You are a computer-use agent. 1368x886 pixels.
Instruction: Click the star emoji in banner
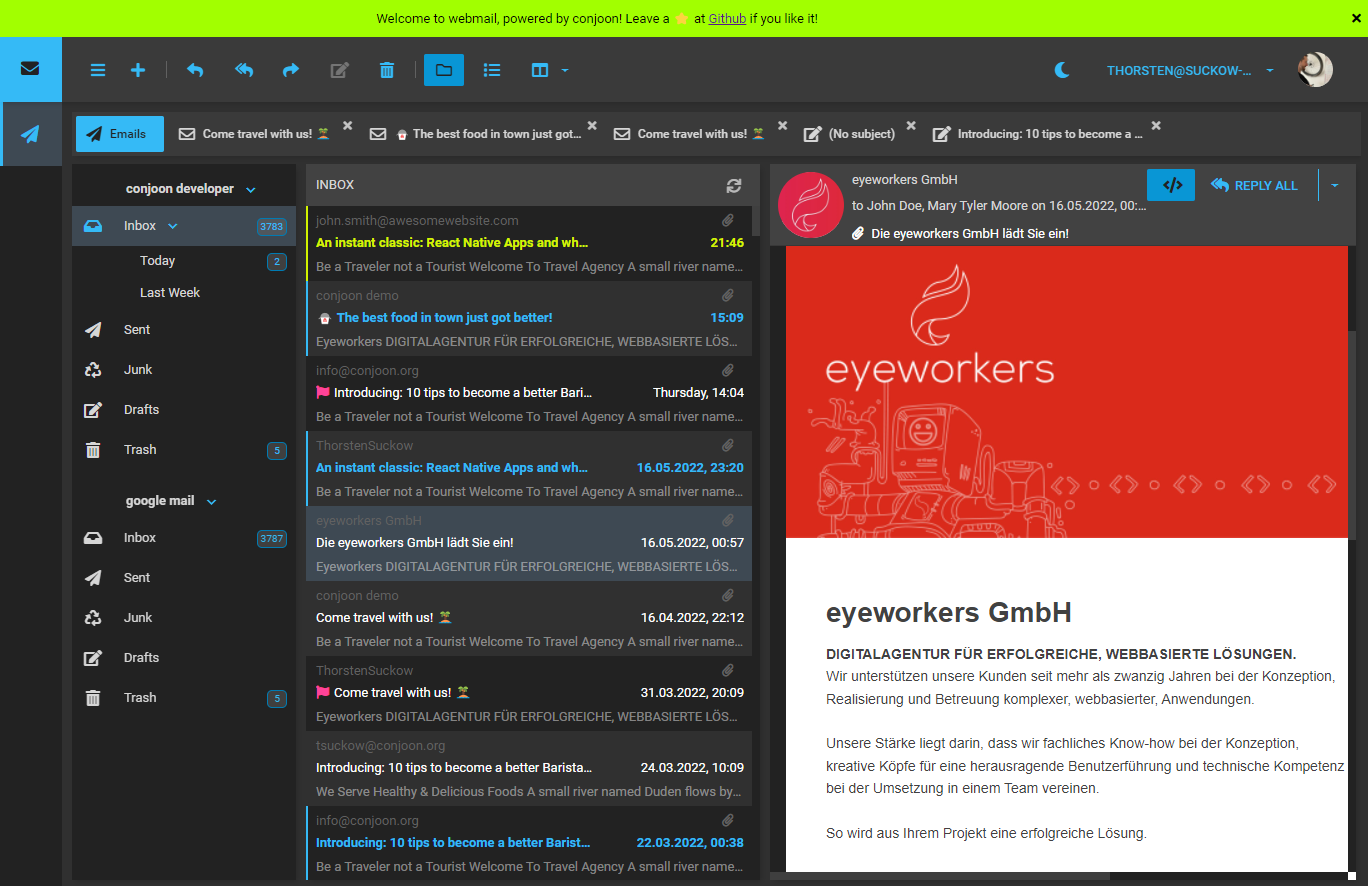(682, 19)
